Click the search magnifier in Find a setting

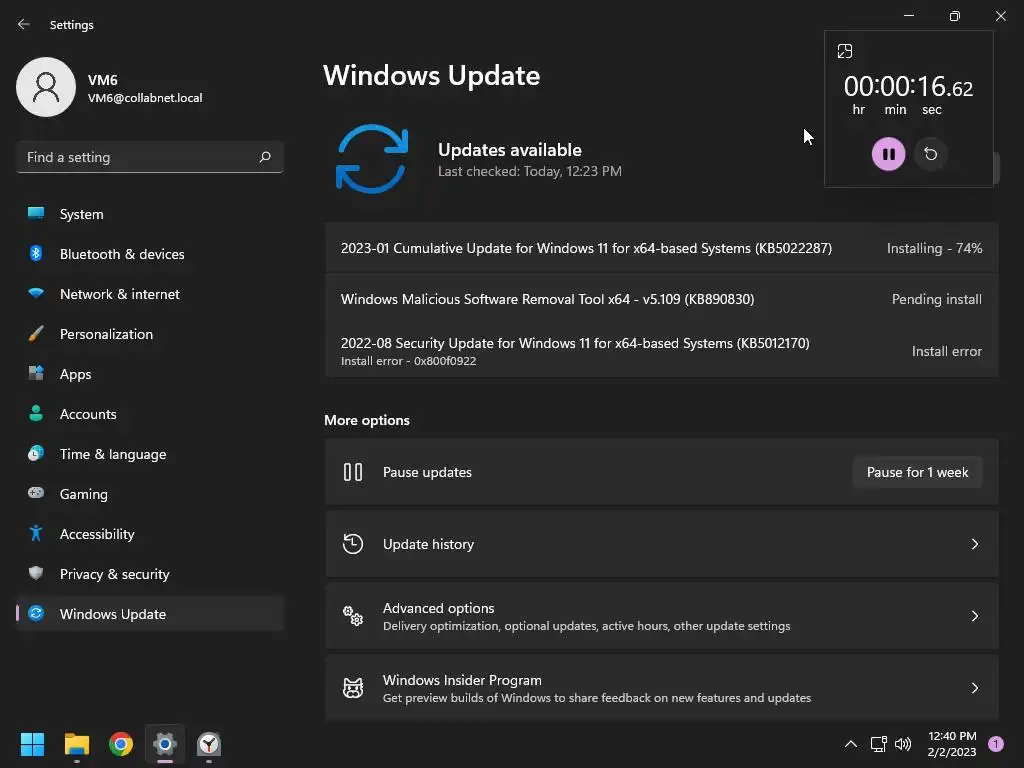pos(264,157)
